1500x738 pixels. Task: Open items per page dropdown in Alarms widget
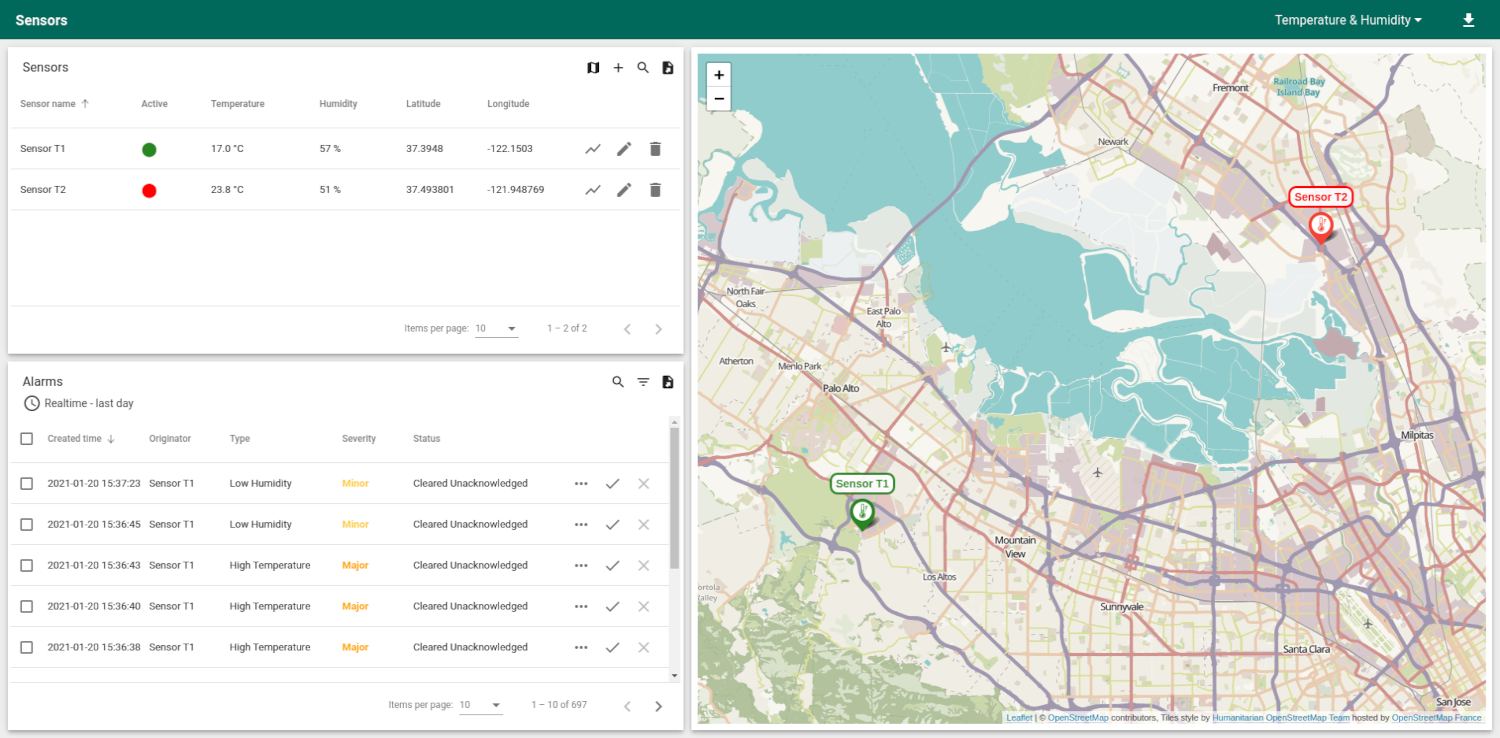click(481, 705)
